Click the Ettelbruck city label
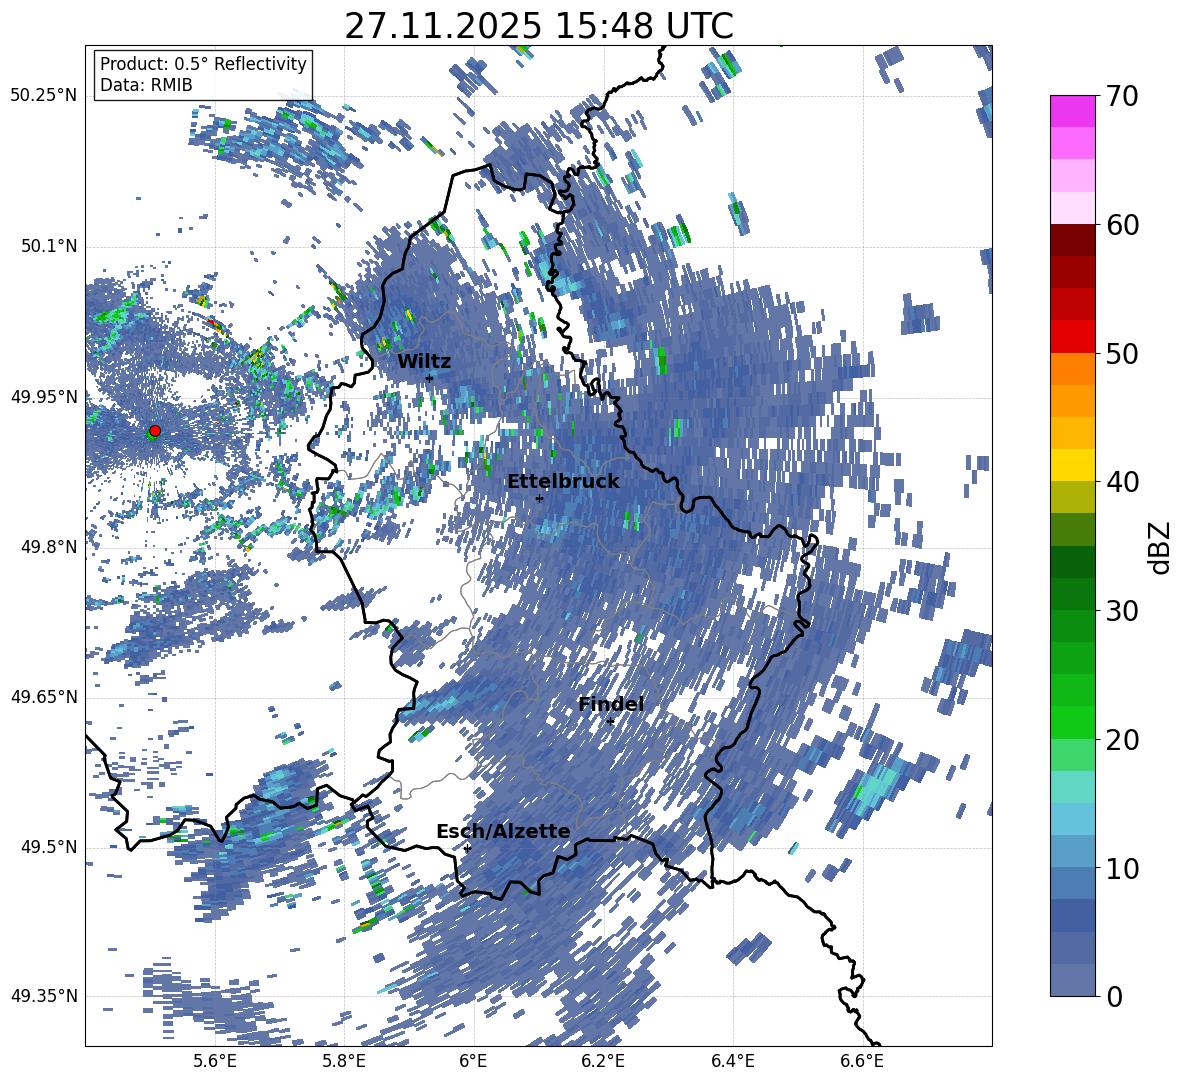1184x1081 pixels. pyautogui.click(x=563, y=482)
